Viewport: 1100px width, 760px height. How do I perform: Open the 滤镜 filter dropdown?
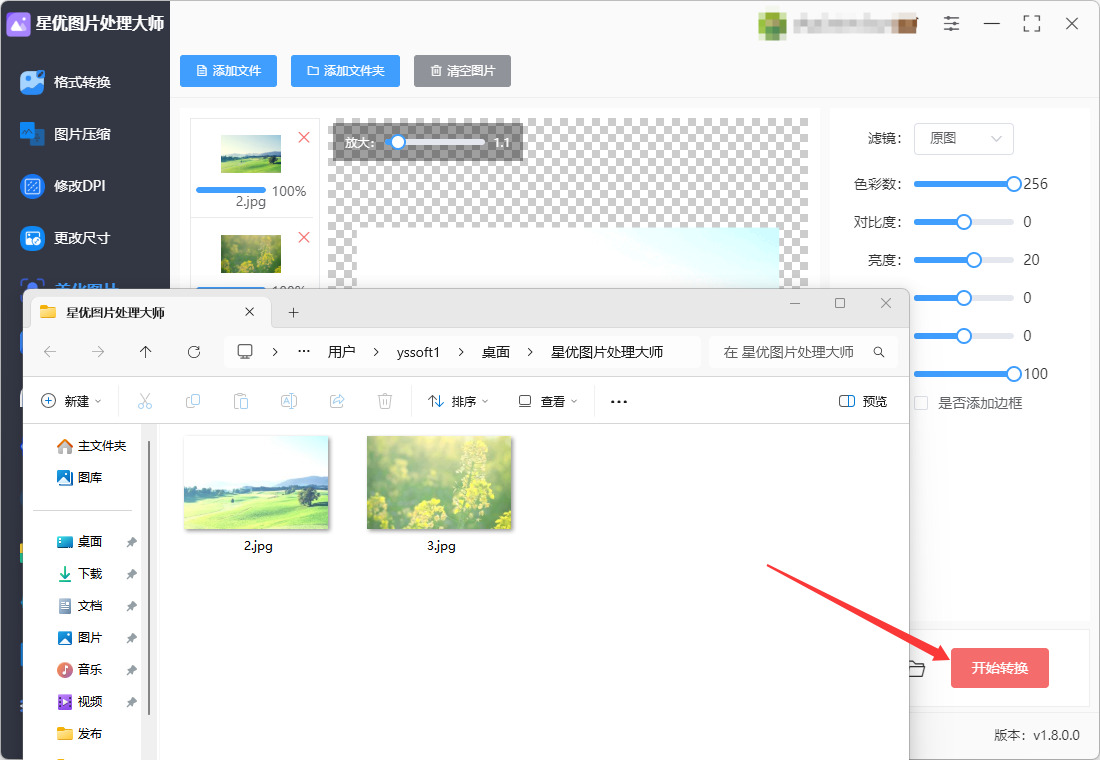pos(963,138)
